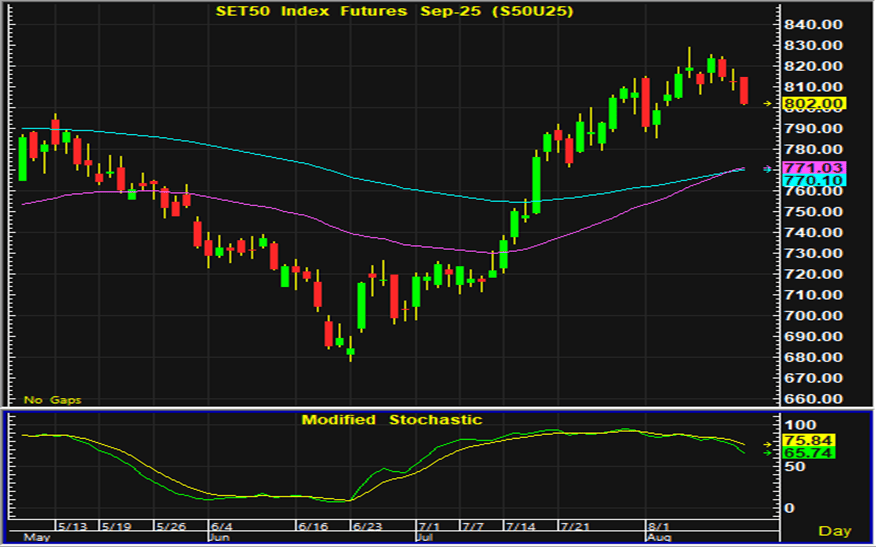
Task: Select the Jun month label on the axis
Action: point(219,537)
